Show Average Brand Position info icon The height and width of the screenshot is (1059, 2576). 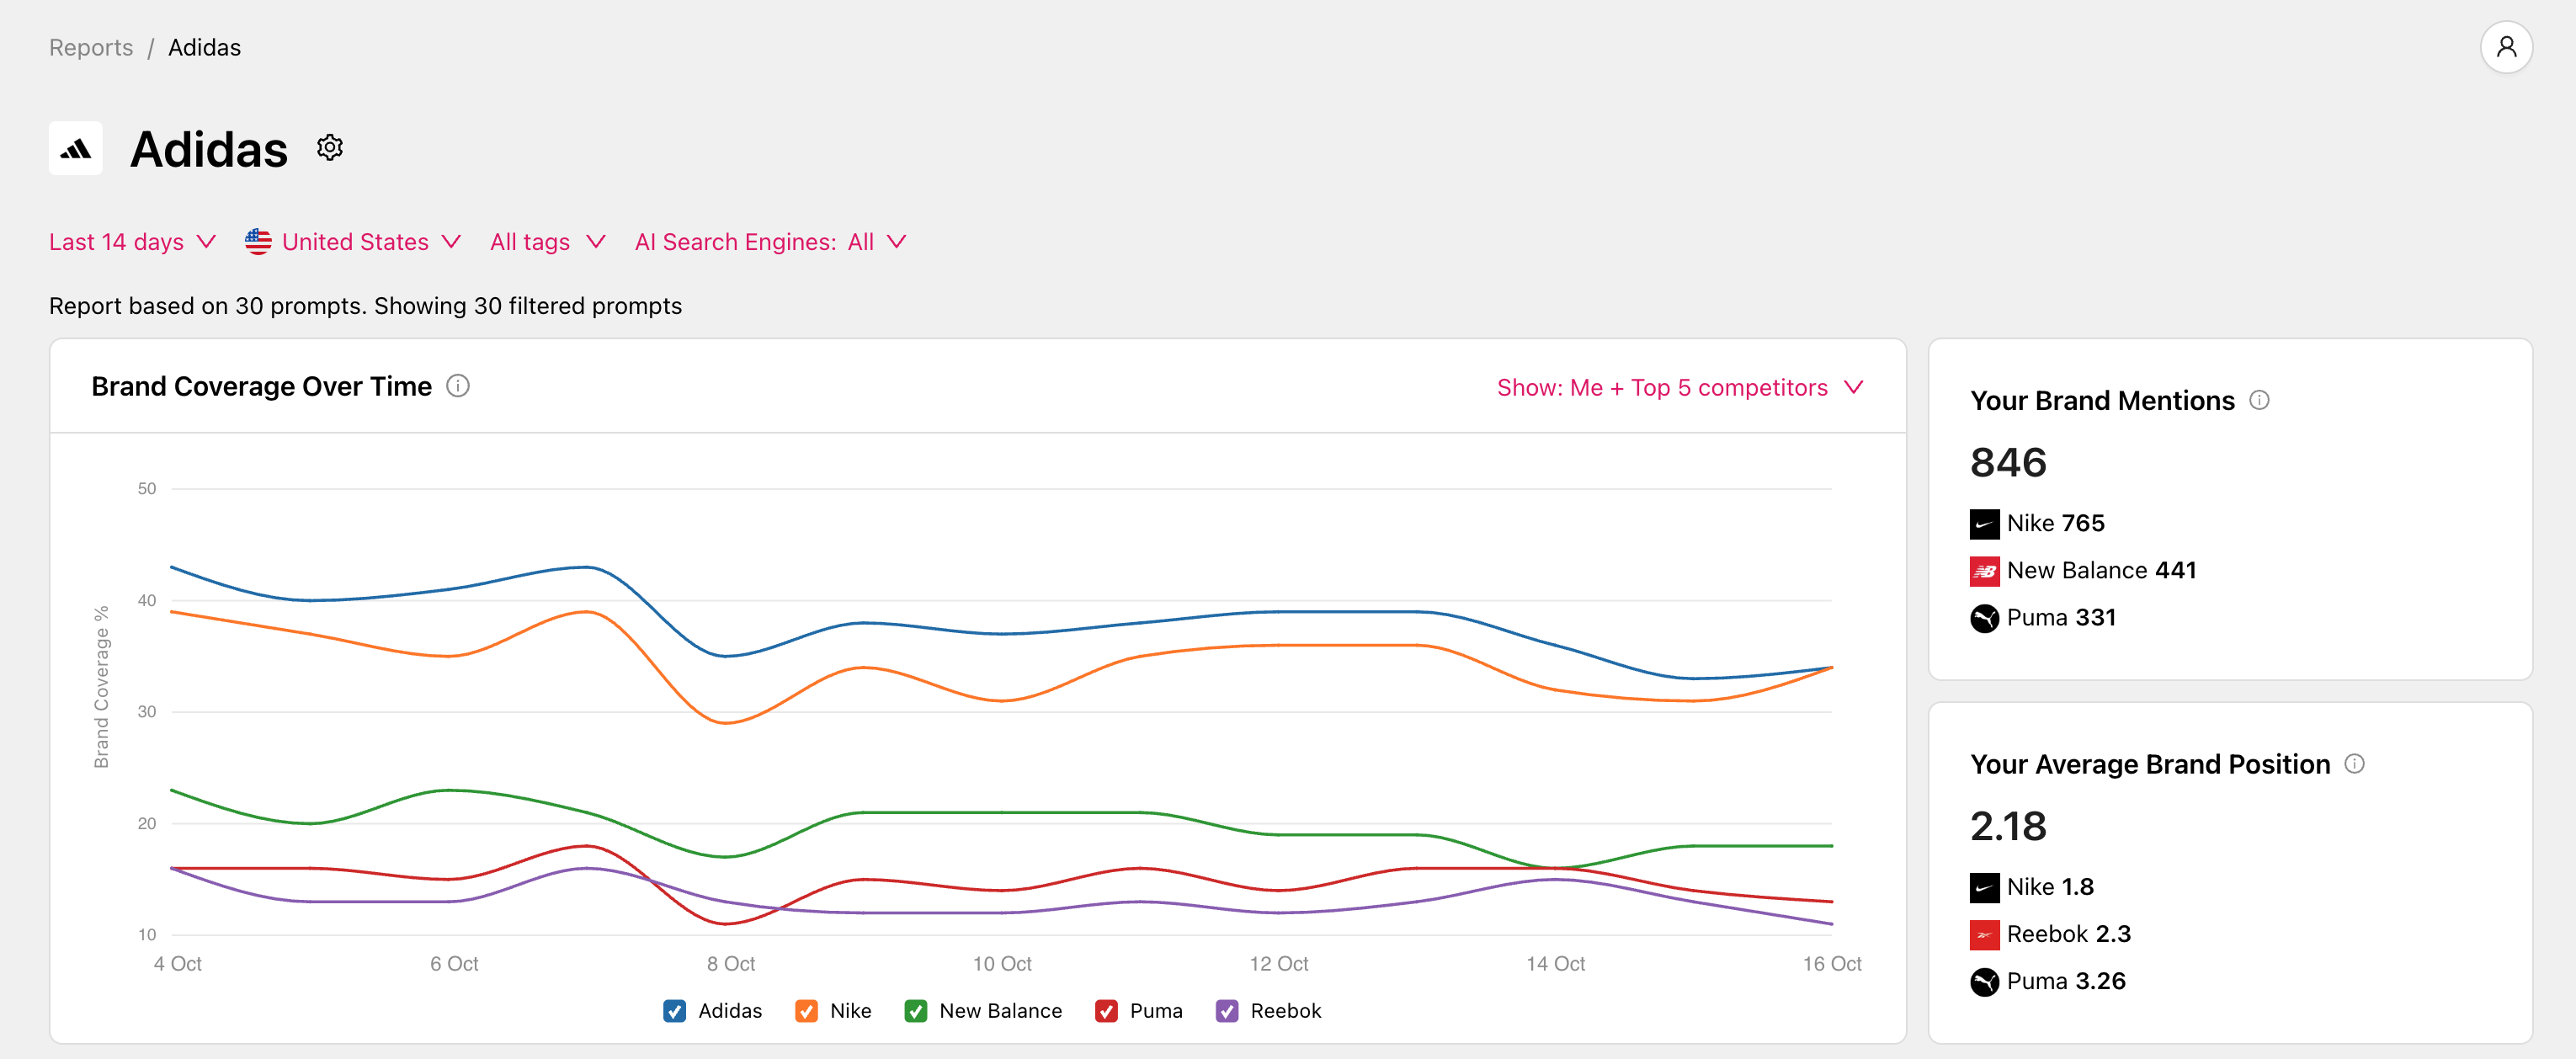coord(2354,764)
